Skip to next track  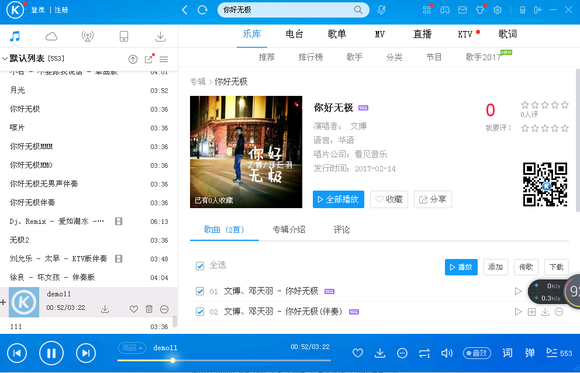click(x=86, y=353)
